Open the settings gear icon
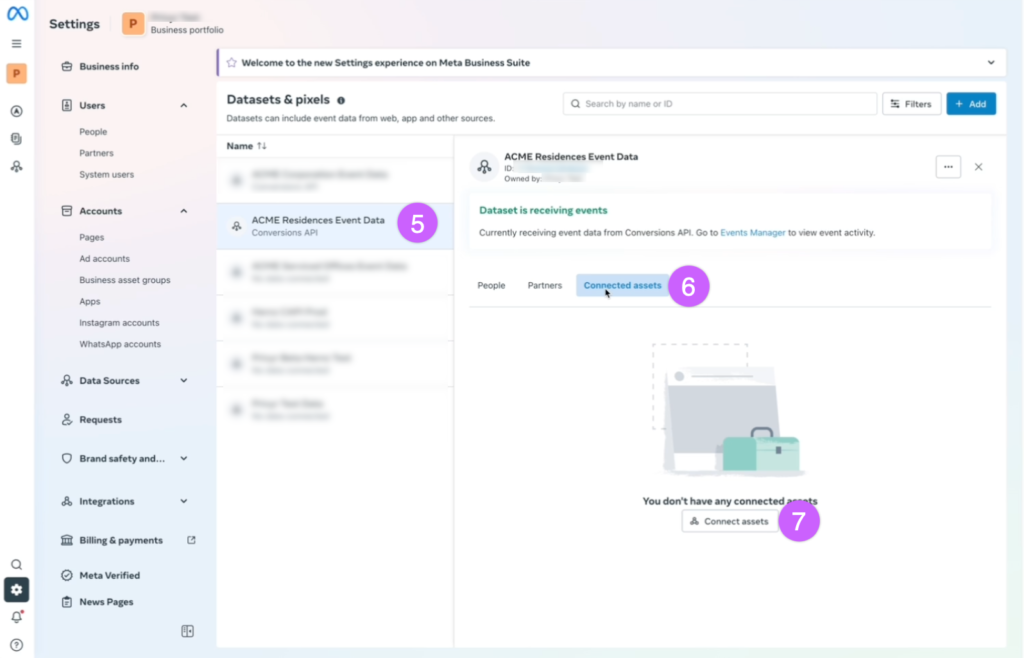Image resolution: width=1024 pixels, height=658 pixels. pos(16,589)
